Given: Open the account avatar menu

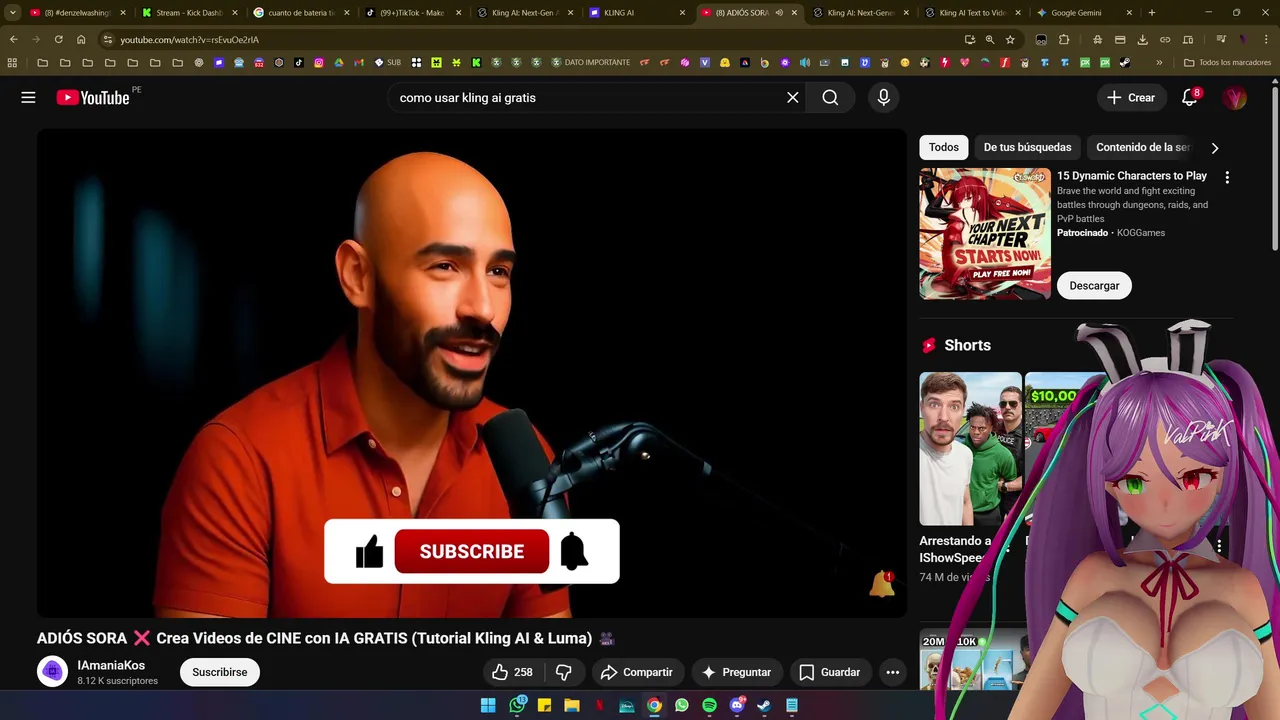Looking at the screenshot, I should [1235, 97].
